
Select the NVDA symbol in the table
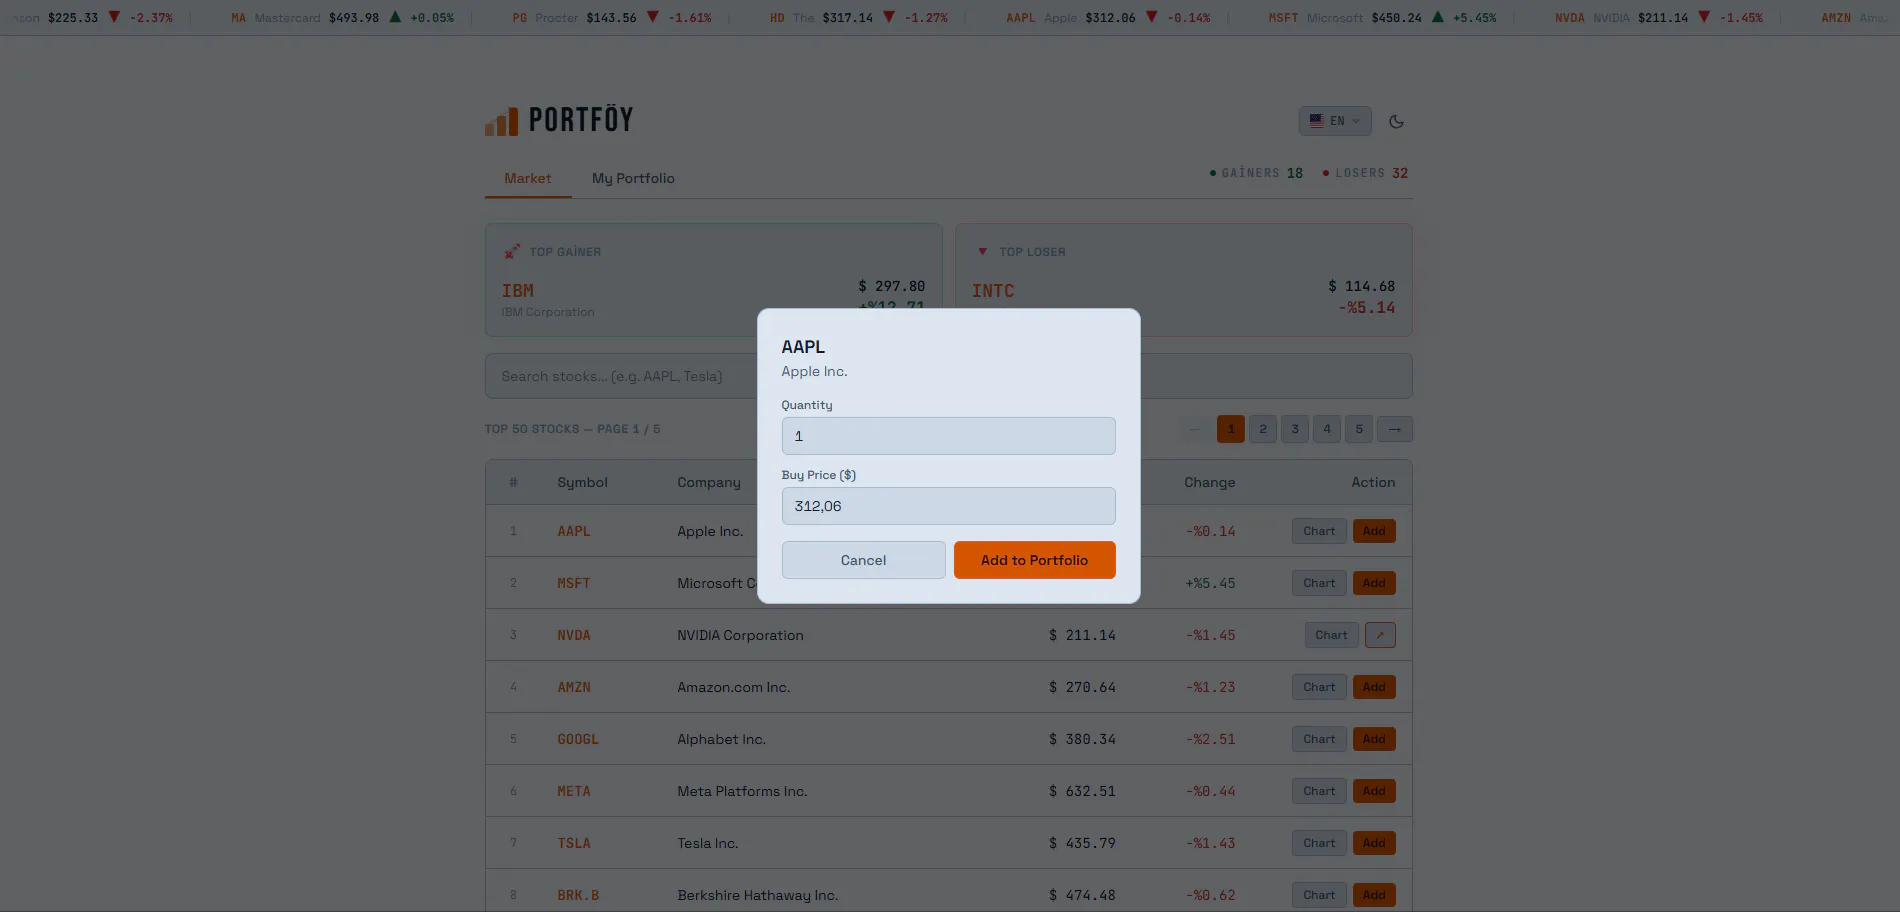[574, 635]
